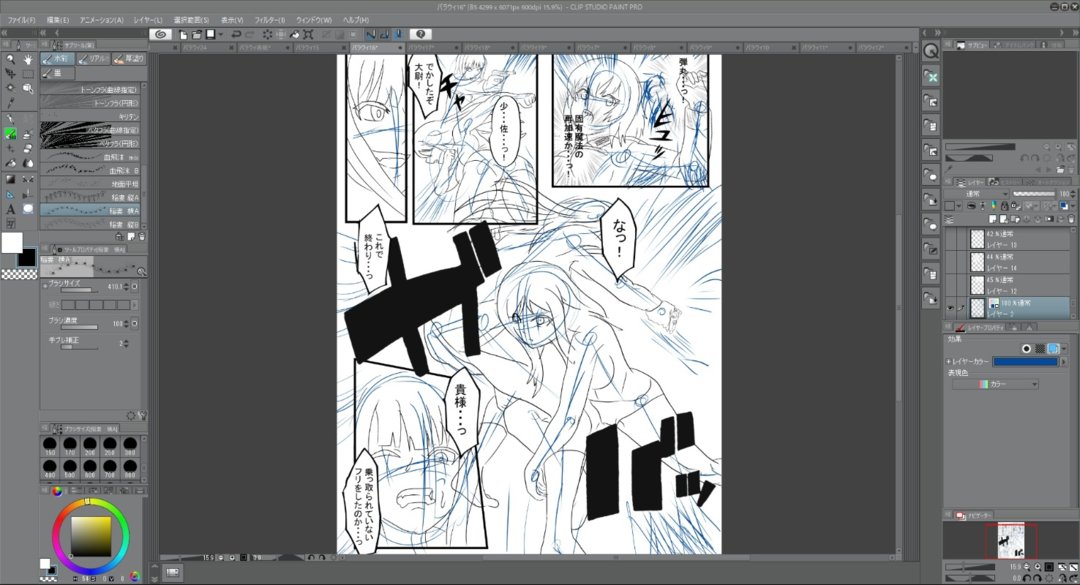Click the wrench icon in tool property
The width and height of the screenshot is (1080, 585).
(x=141, y=415)
